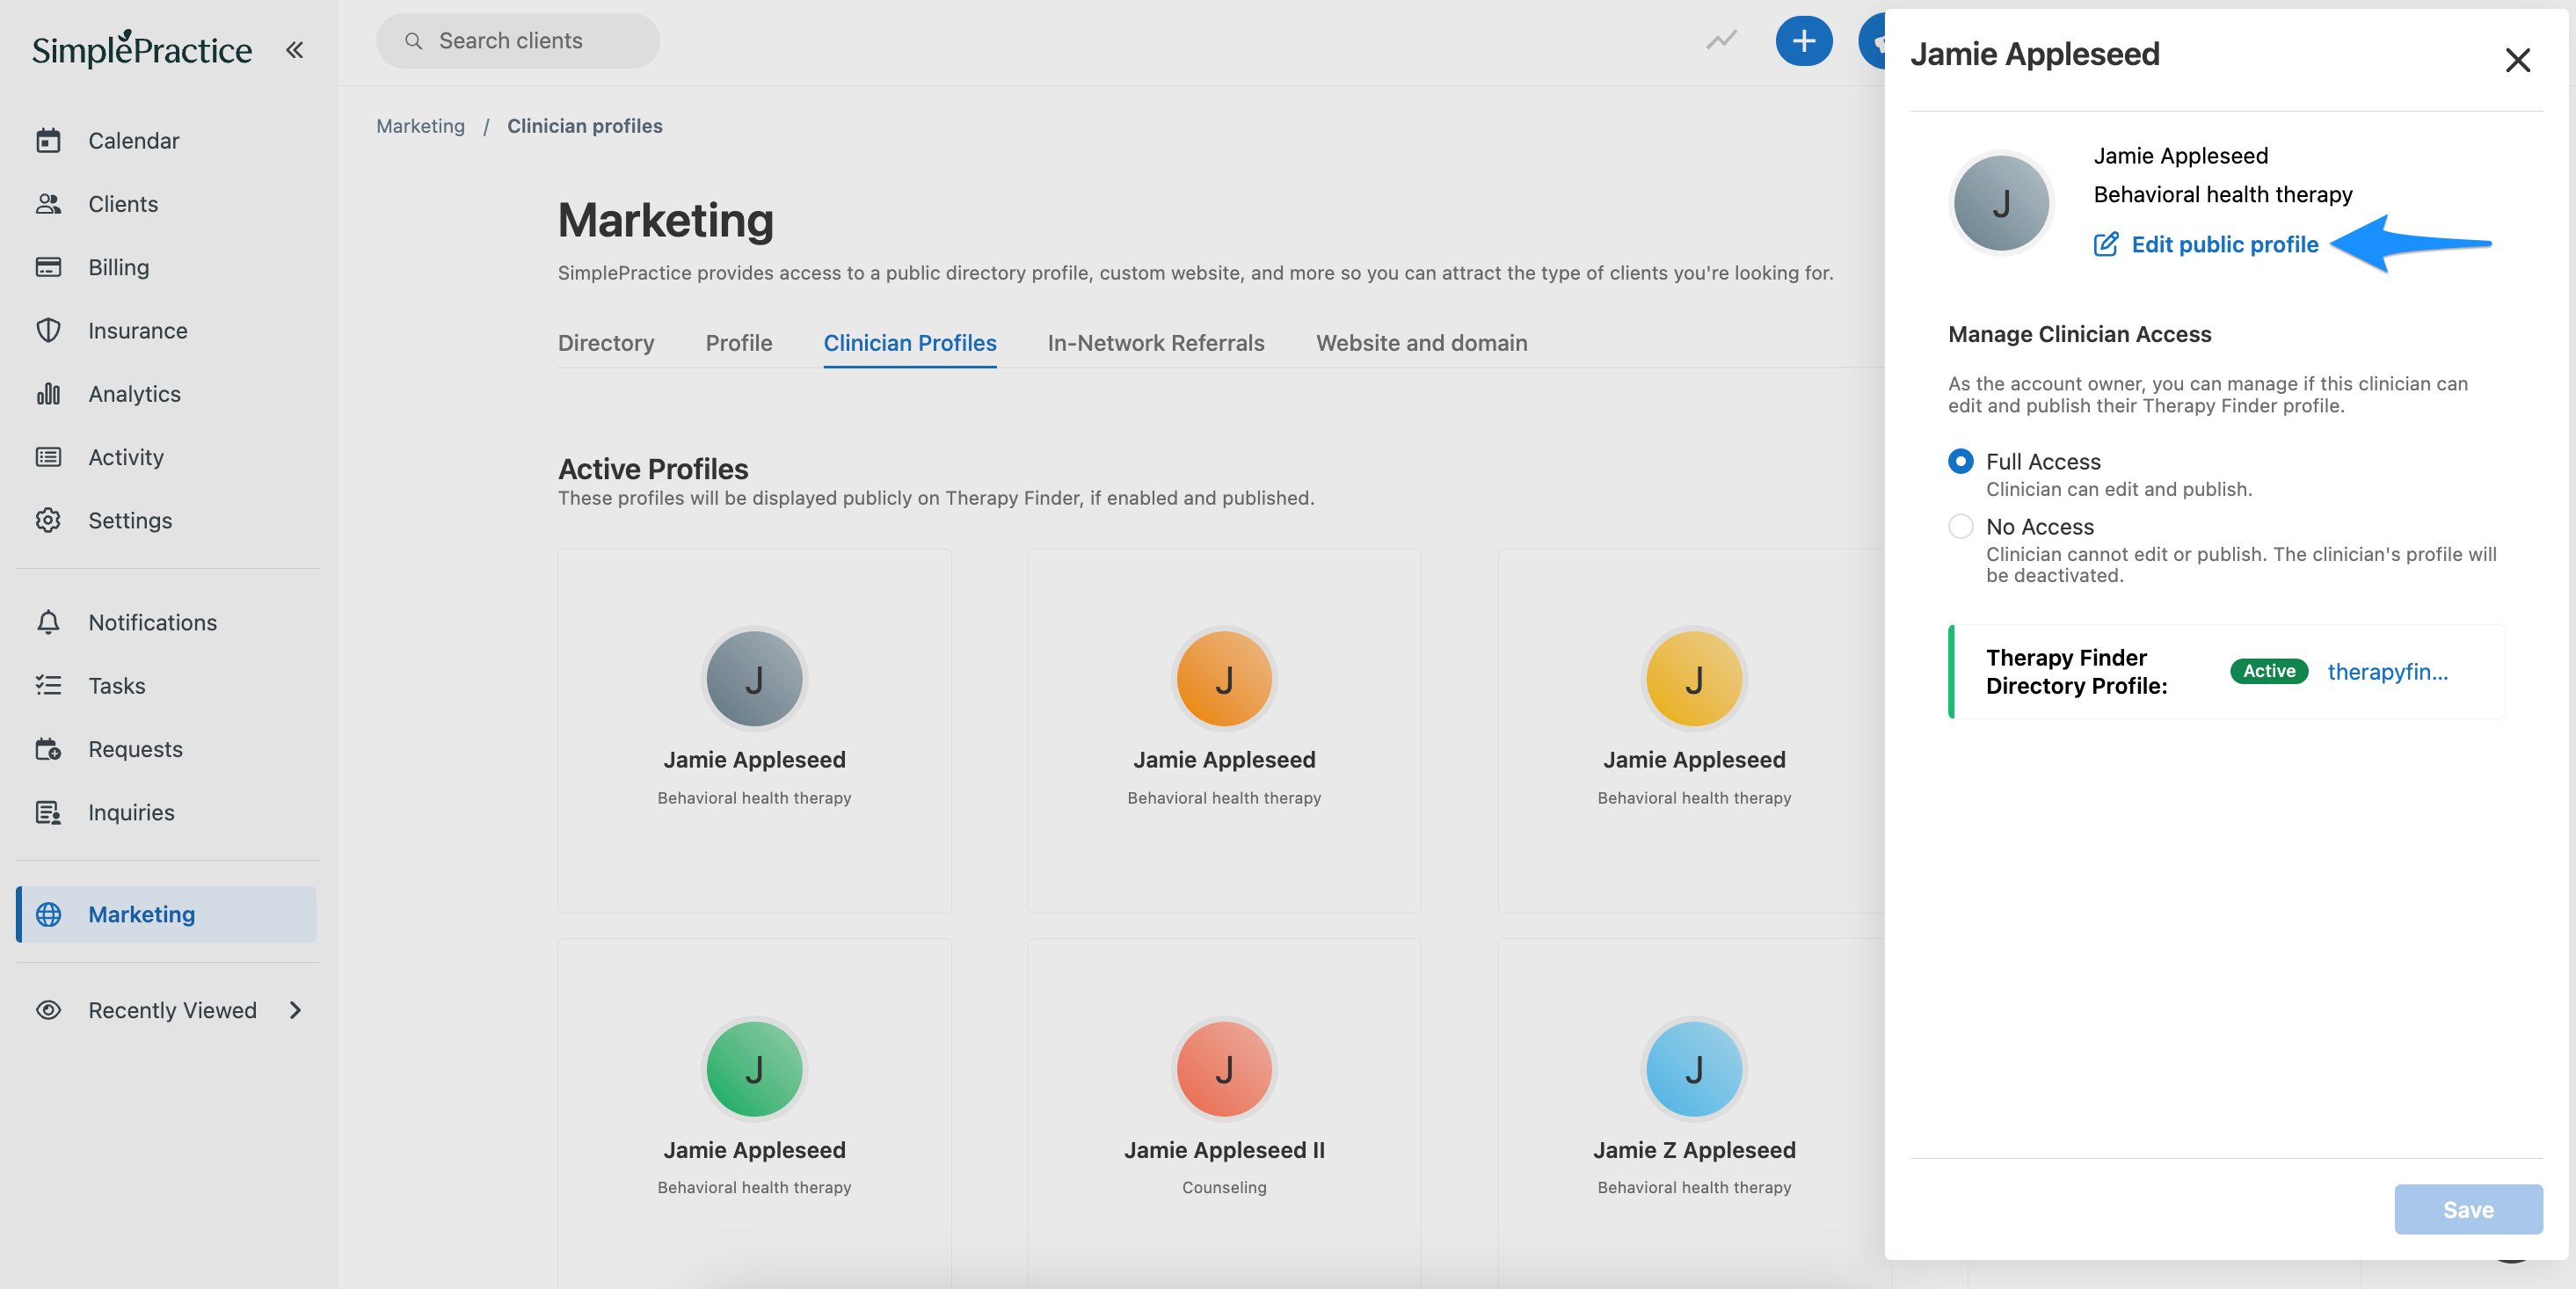The height and width of the screenshot is (1289, 2576).
Task: Click the green Active status badge
Action: click(2269, 671)
